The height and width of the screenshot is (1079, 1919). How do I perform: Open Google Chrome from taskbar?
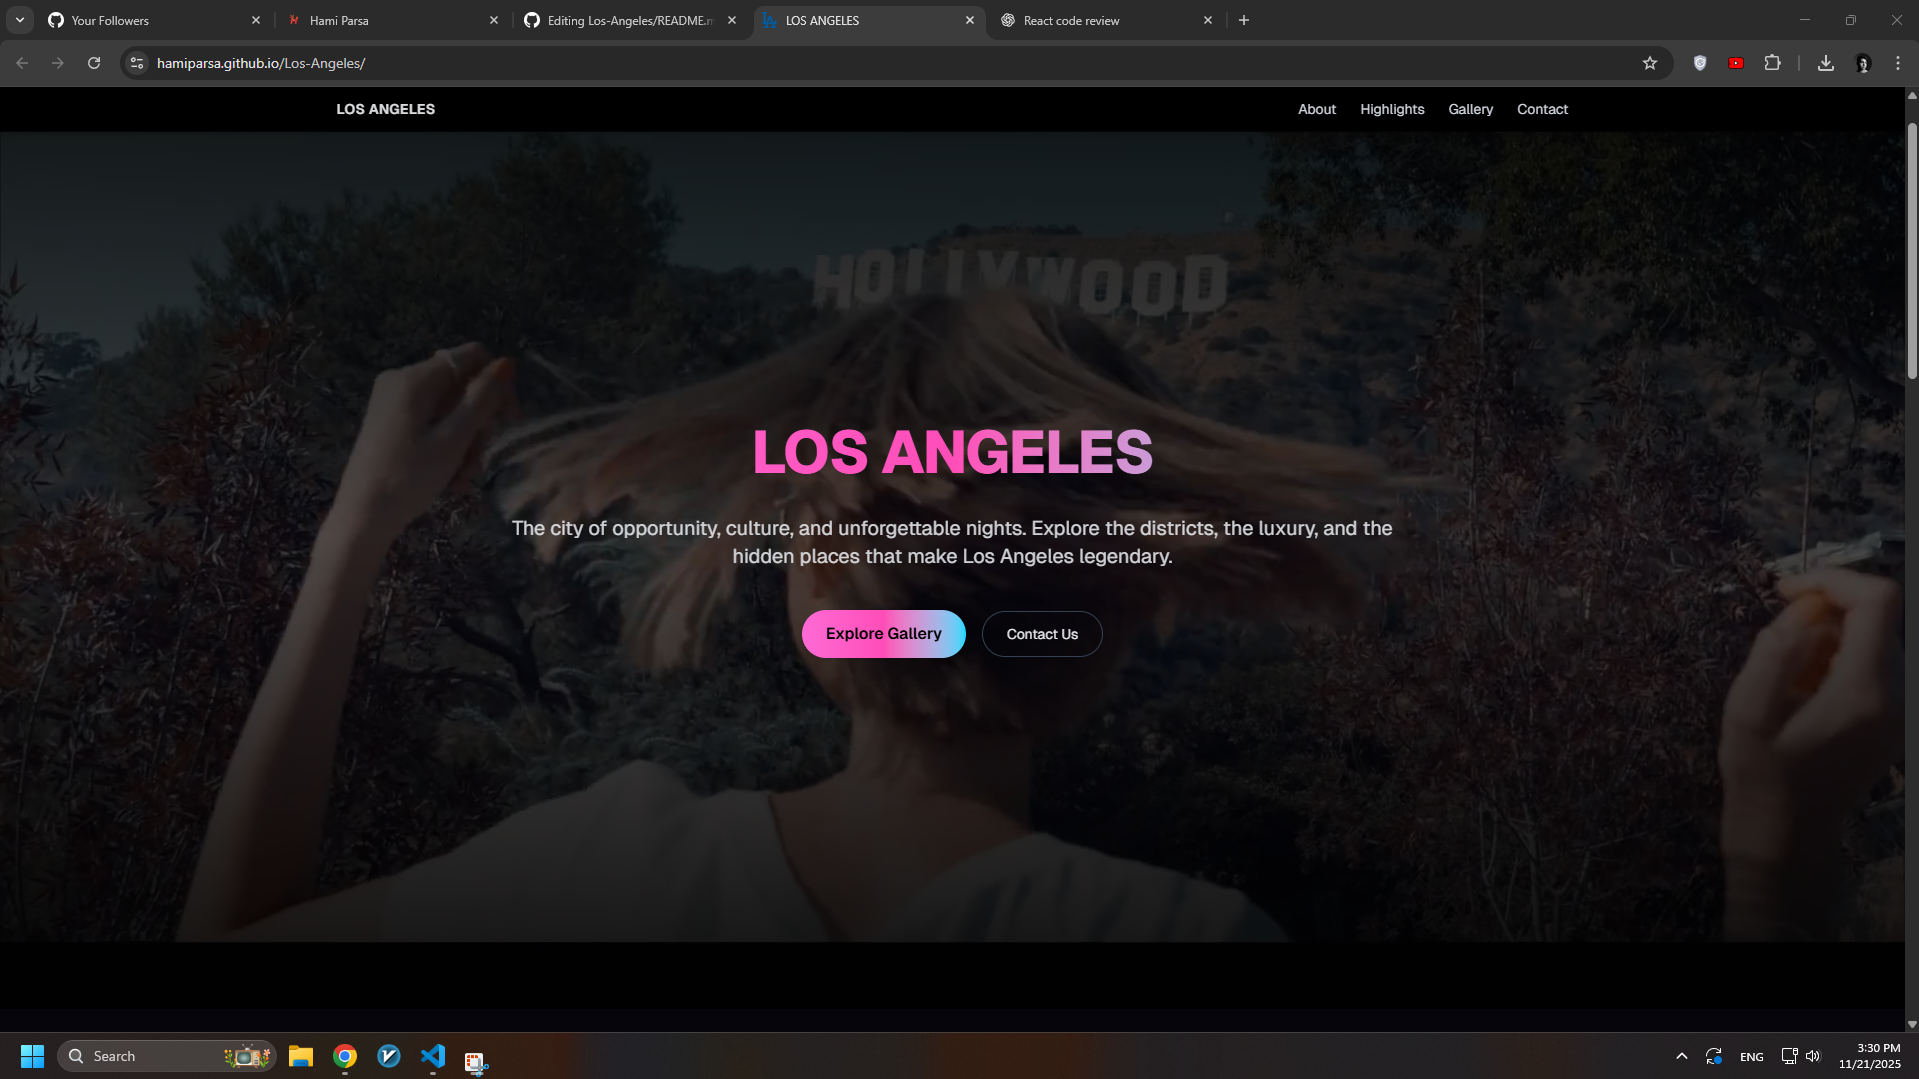(345, 1056)
